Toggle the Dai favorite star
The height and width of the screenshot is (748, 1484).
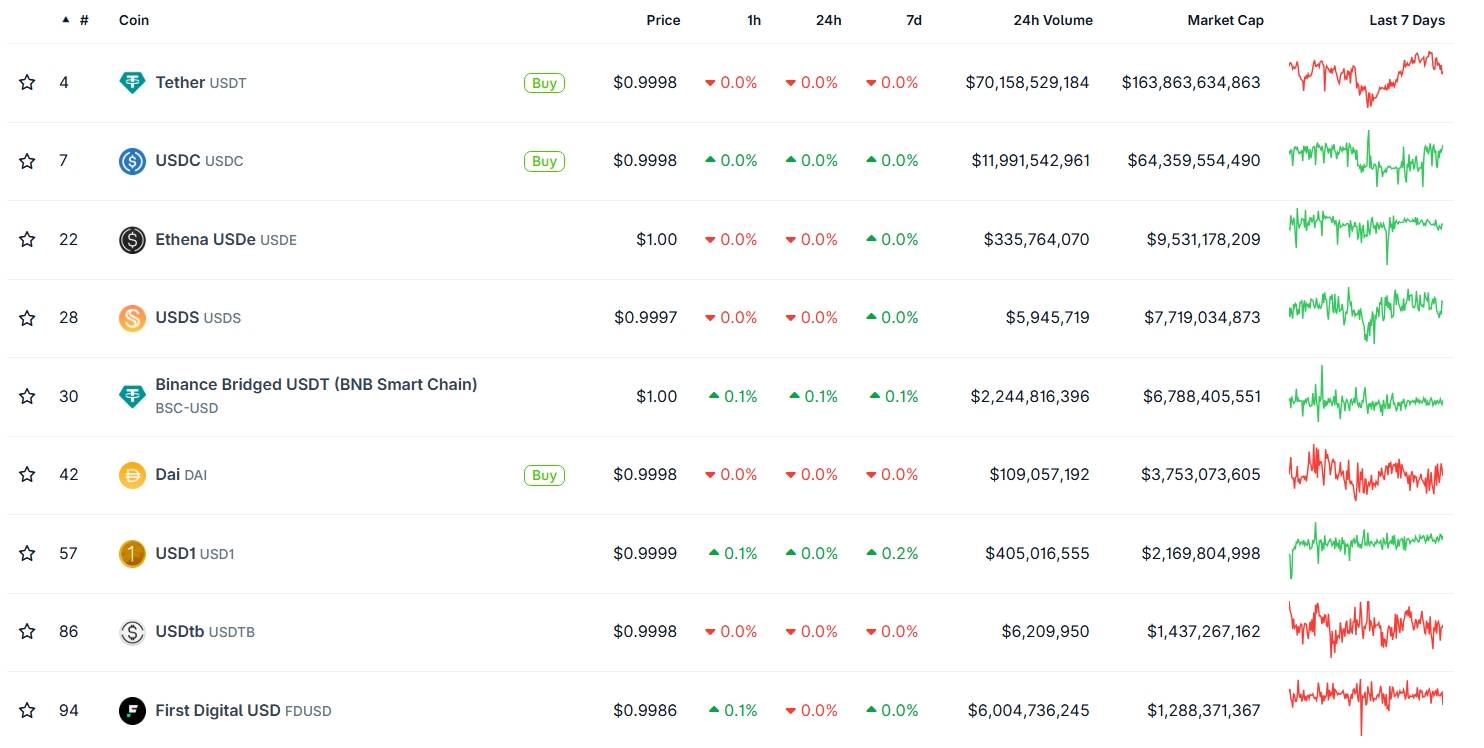27,475
